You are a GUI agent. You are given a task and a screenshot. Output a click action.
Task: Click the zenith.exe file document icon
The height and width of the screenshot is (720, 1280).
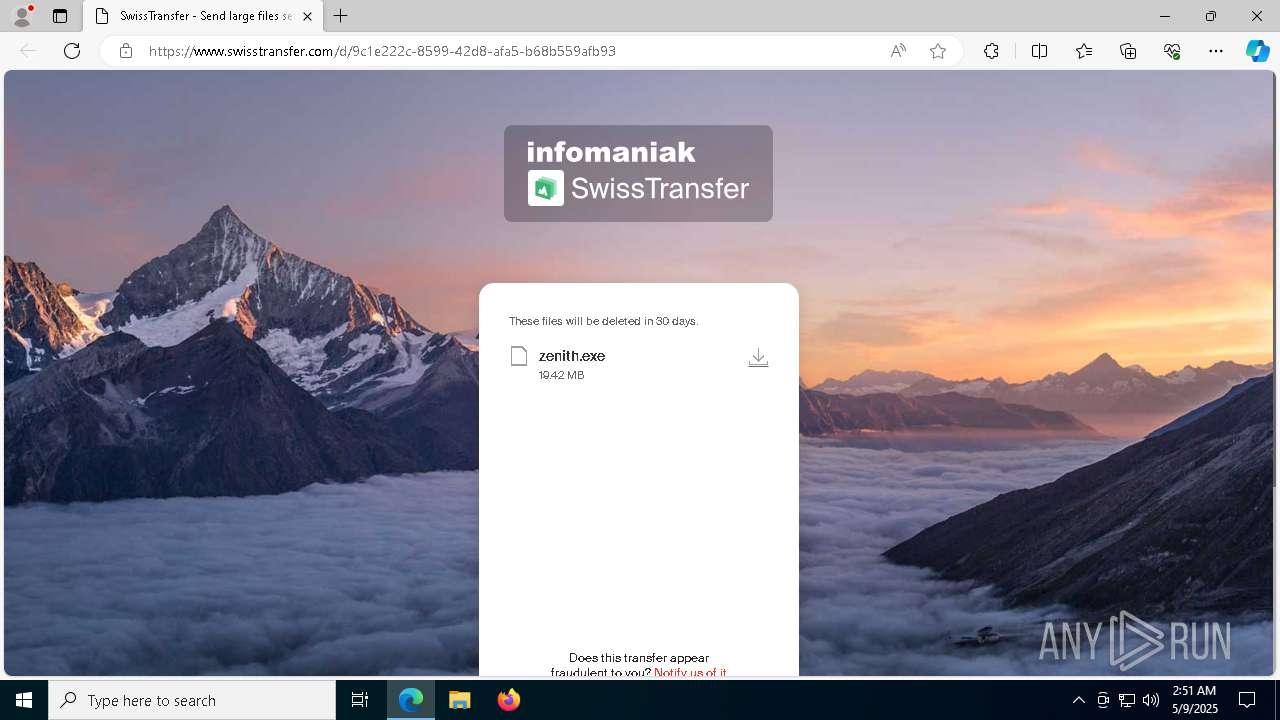point(518,356)
